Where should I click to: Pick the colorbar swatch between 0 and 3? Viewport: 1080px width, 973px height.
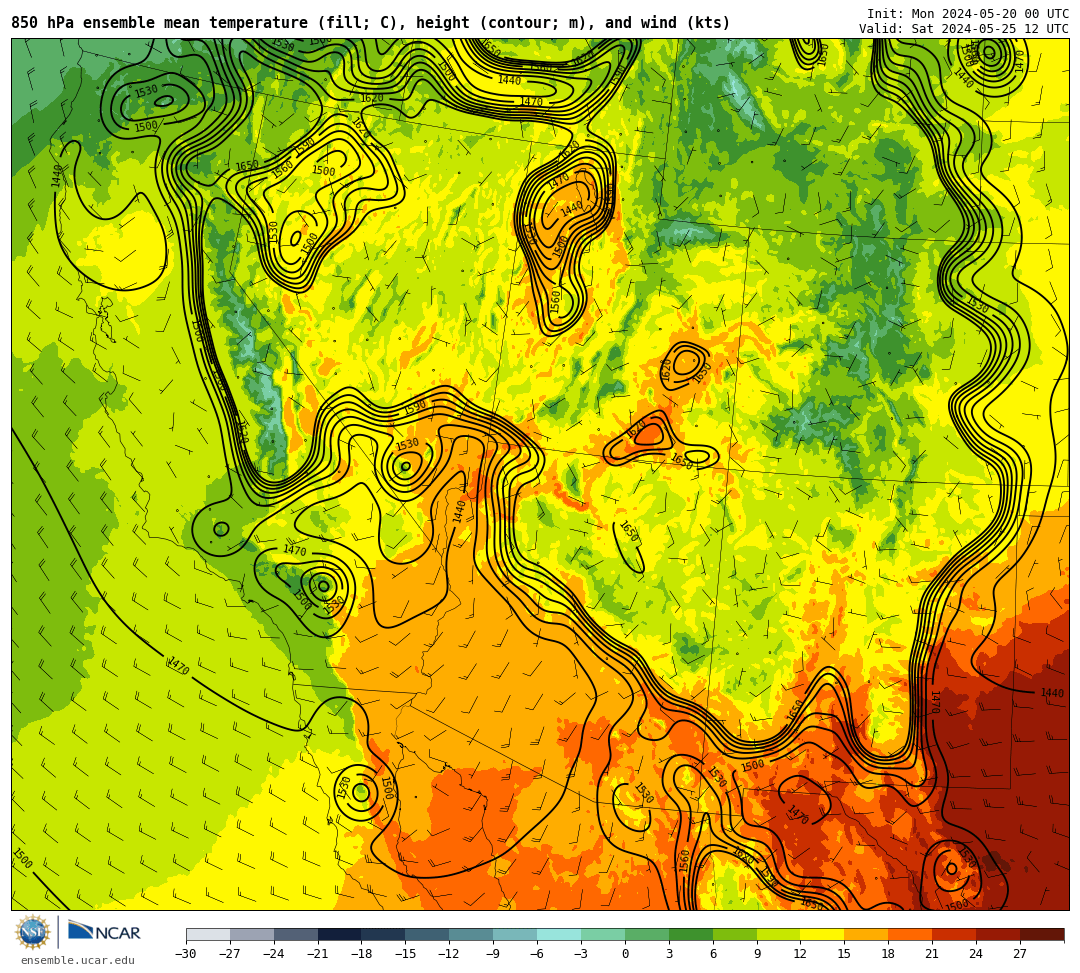(647, 934)
